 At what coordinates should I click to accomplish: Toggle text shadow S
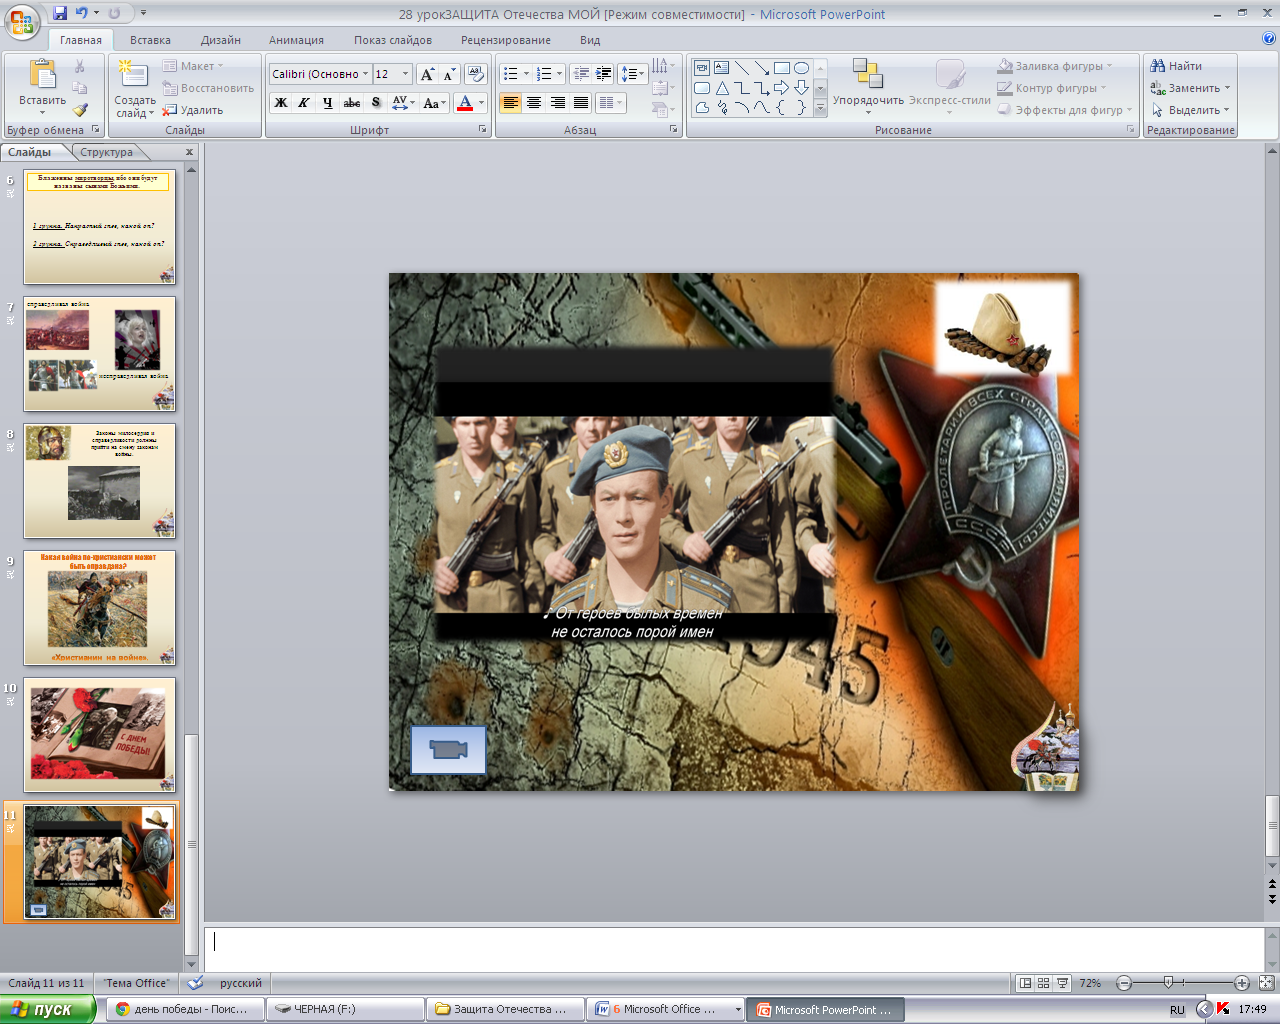[x=376, y=102]
